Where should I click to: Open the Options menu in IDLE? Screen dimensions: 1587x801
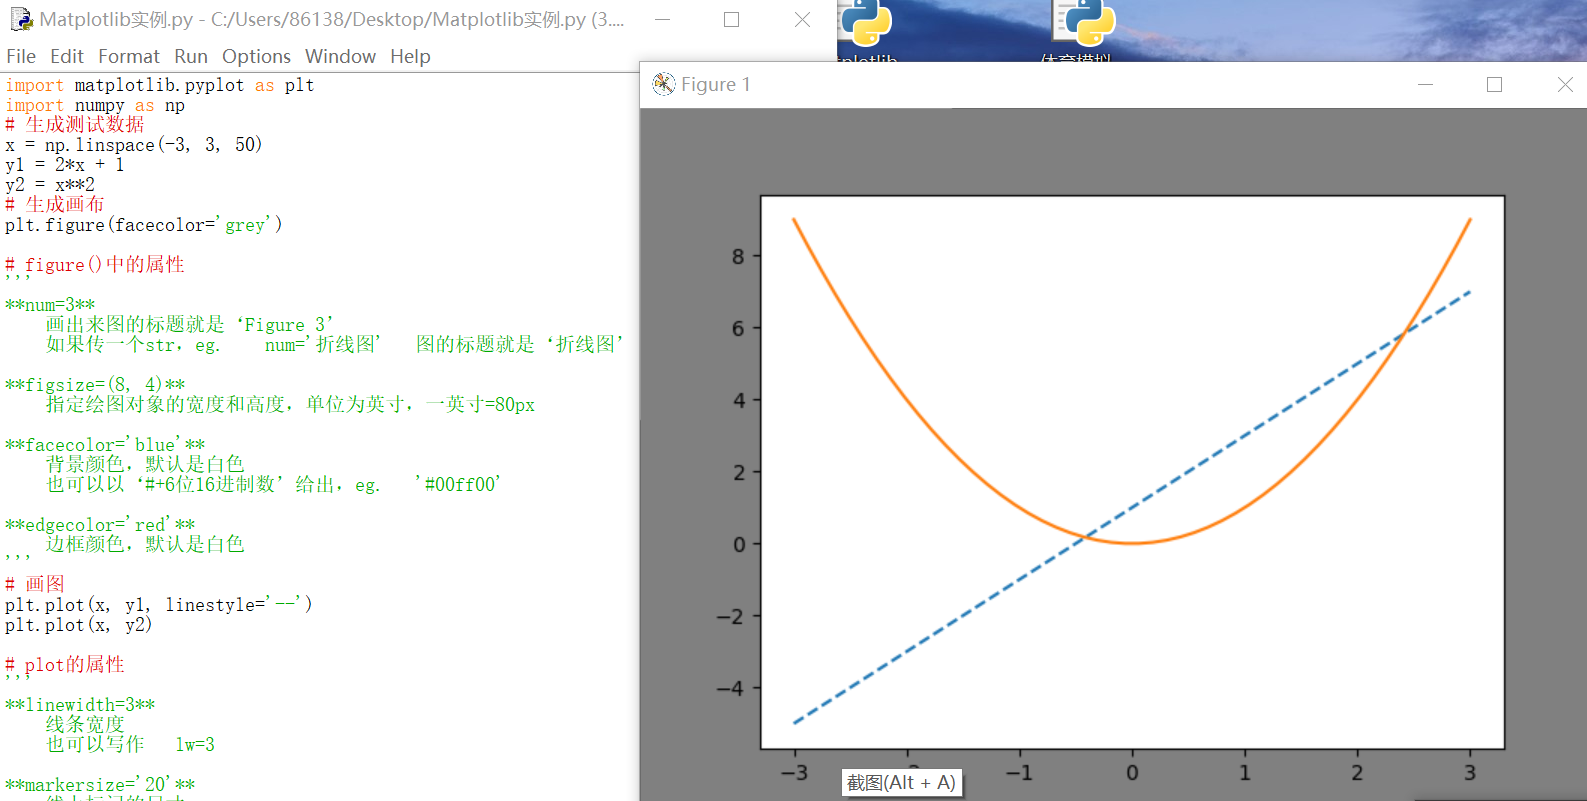pos(256,57)
